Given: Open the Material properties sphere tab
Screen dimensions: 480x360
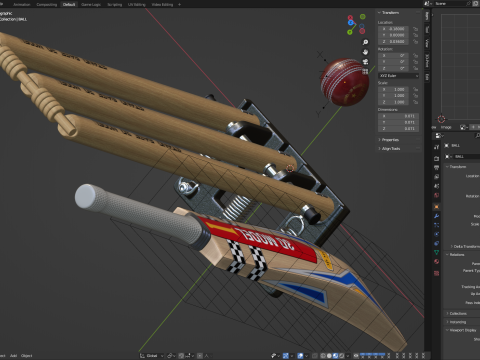Looking at the screenshot, I should (436, 262).
